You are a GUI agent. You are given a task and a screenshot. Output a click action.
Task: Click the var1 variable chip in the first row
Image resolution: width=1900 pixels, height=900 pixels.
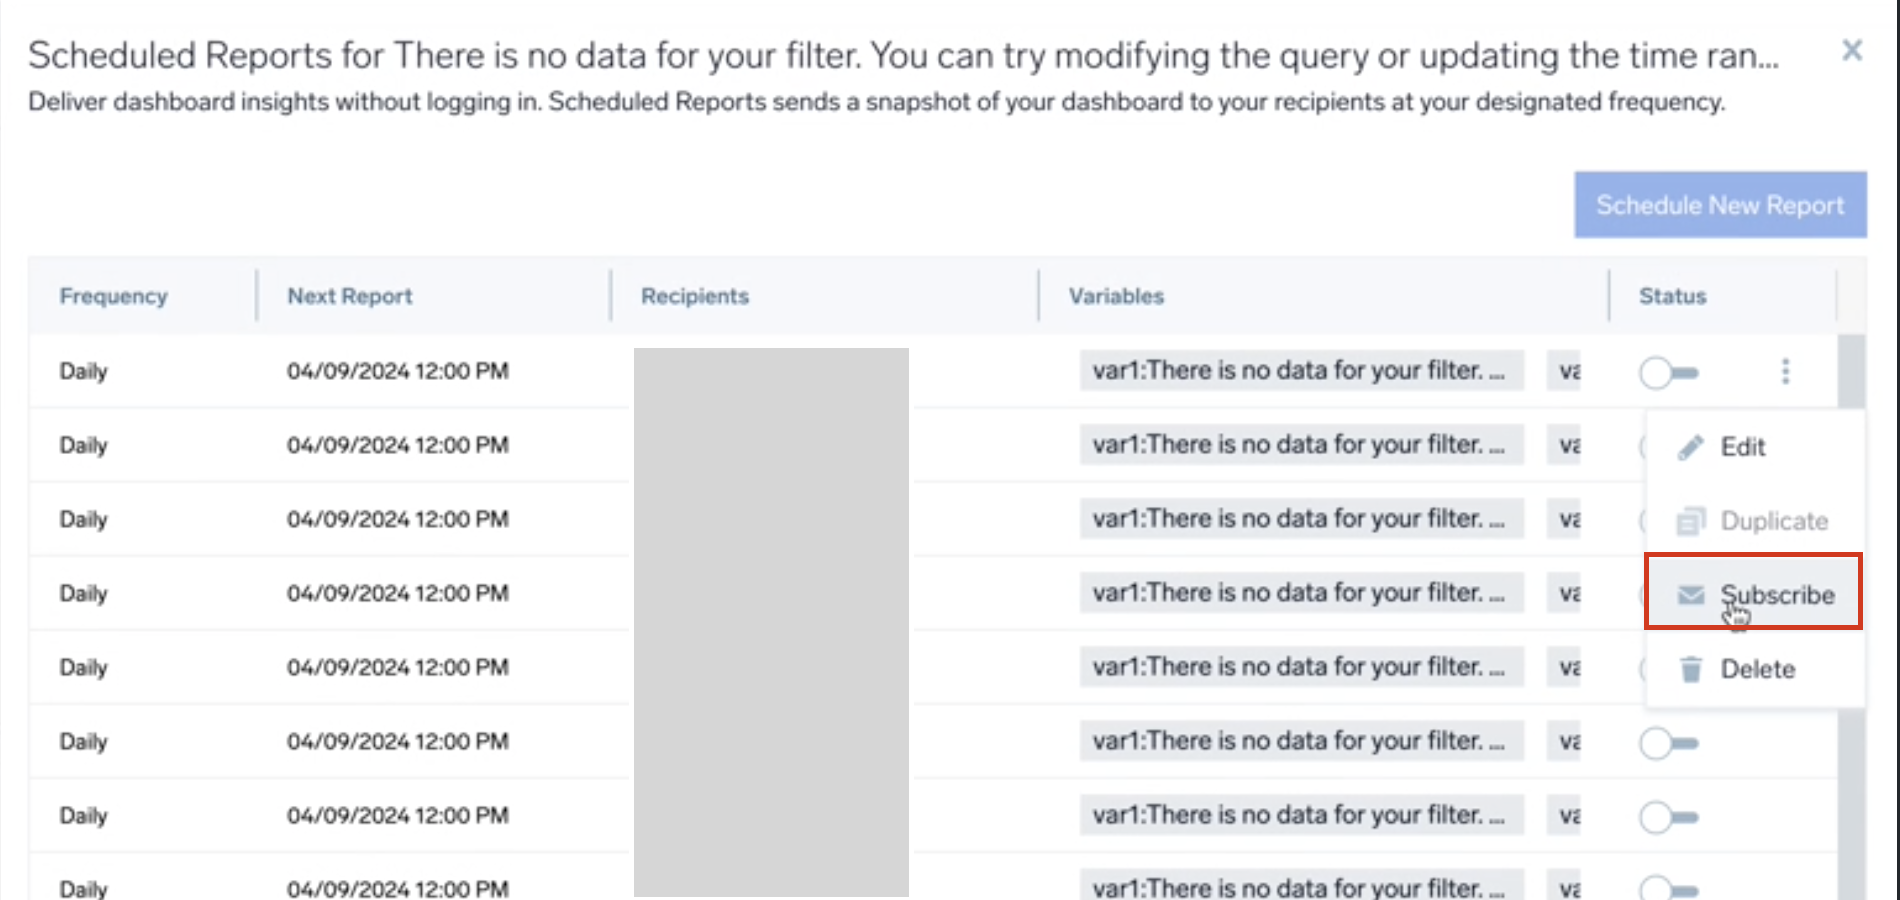(x=1300, y=370)
